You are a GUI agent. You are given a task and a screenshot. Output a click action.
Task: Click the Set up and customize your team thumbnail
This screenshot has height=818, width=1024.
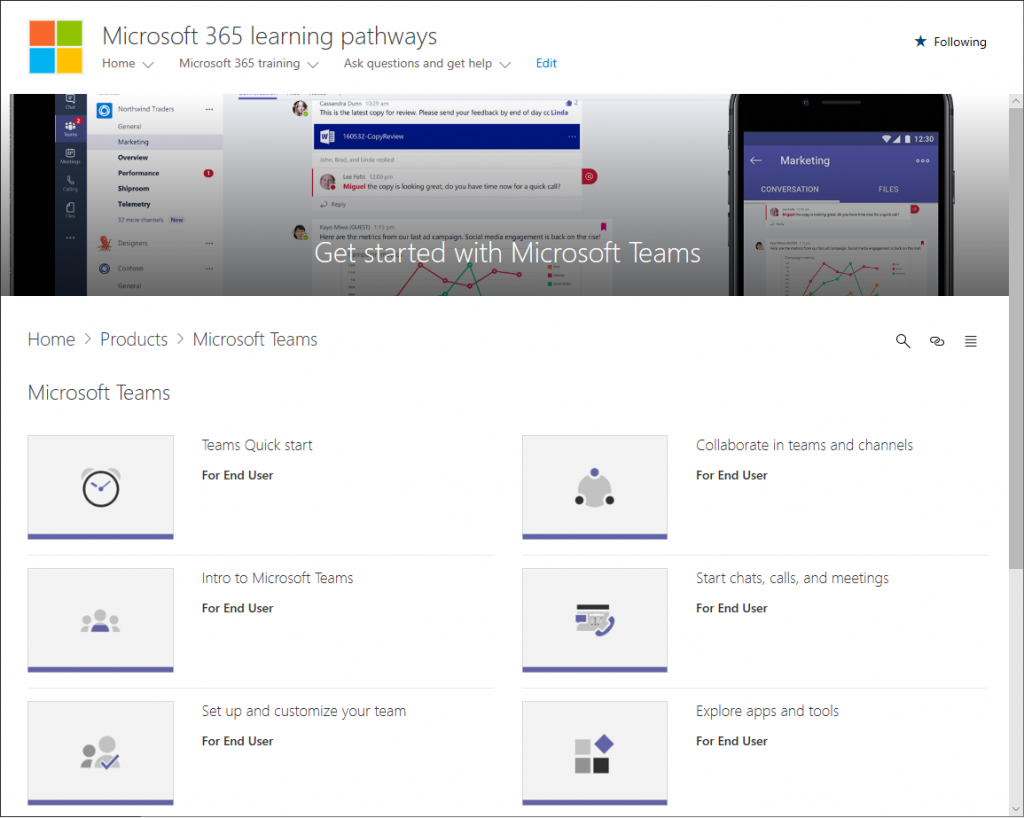pyautogui.click(x=101, y=753)
